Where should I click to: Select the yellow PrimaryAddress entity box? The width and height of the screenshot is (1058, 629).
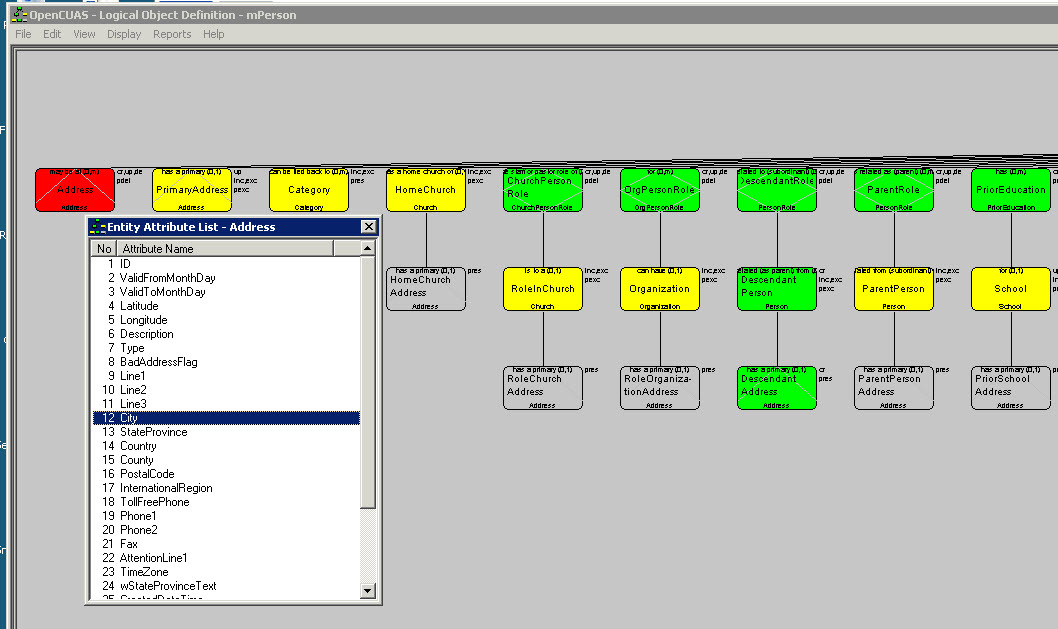(191, 190)
